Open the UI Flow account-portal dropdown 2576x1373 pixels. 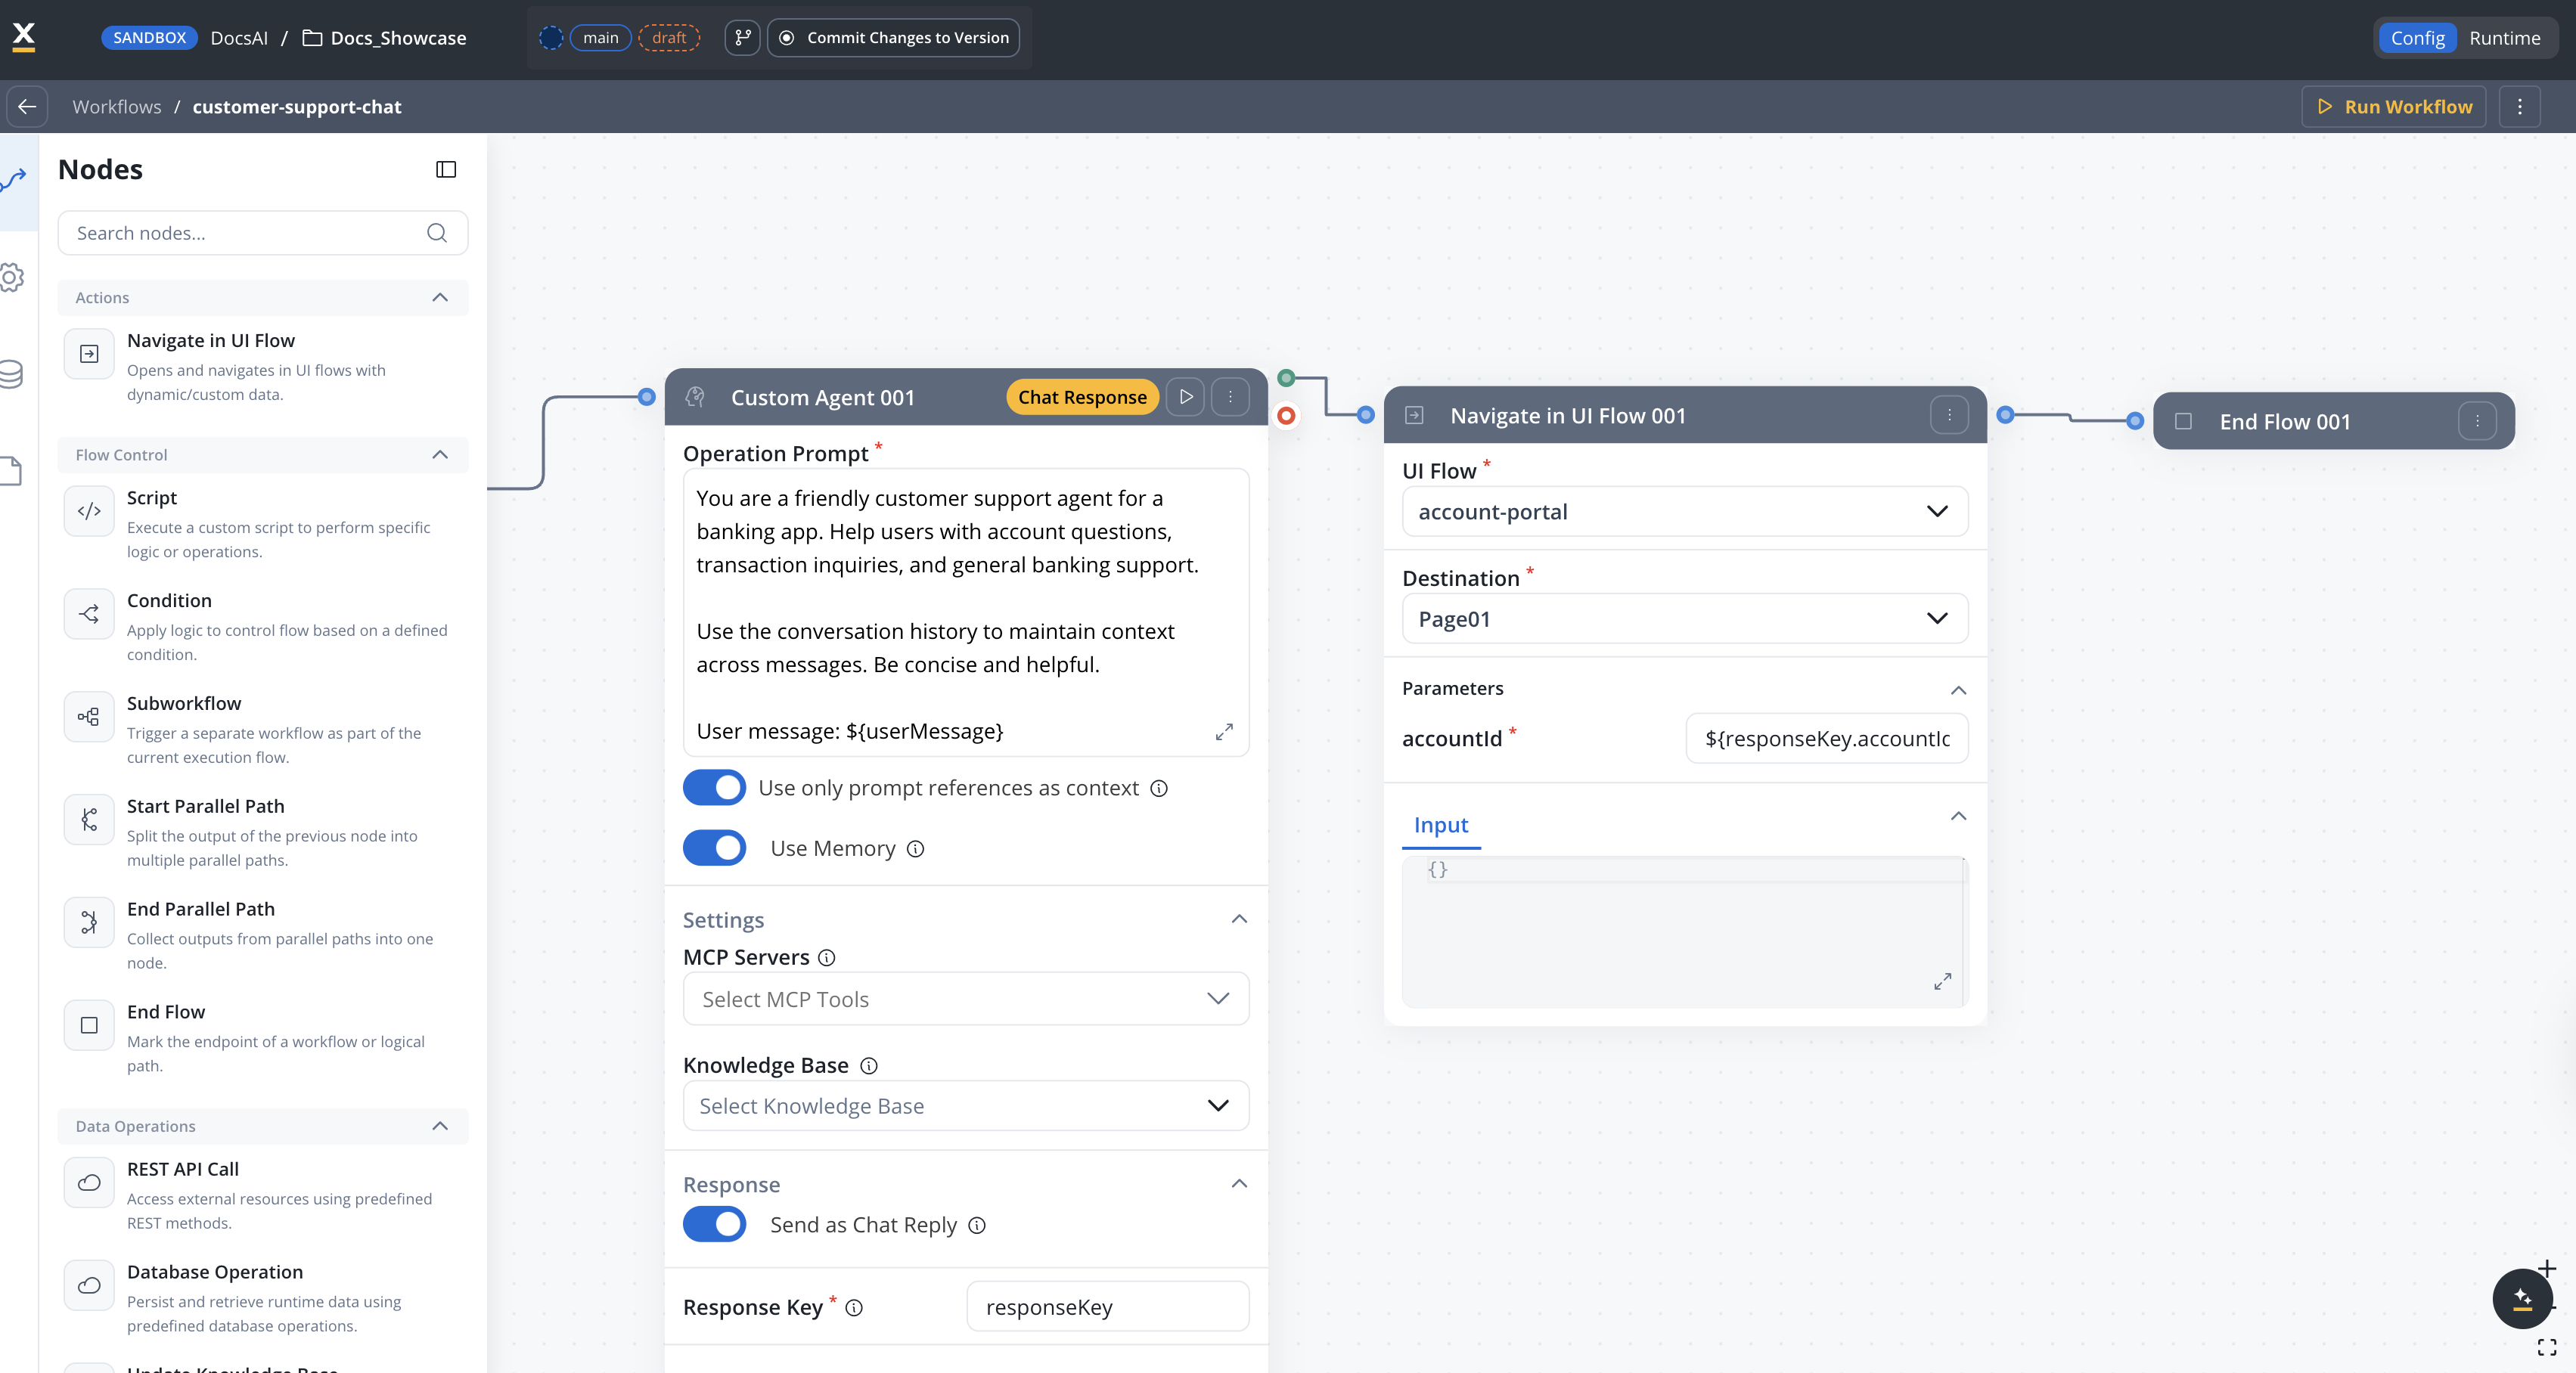[x=1685, y=512]
